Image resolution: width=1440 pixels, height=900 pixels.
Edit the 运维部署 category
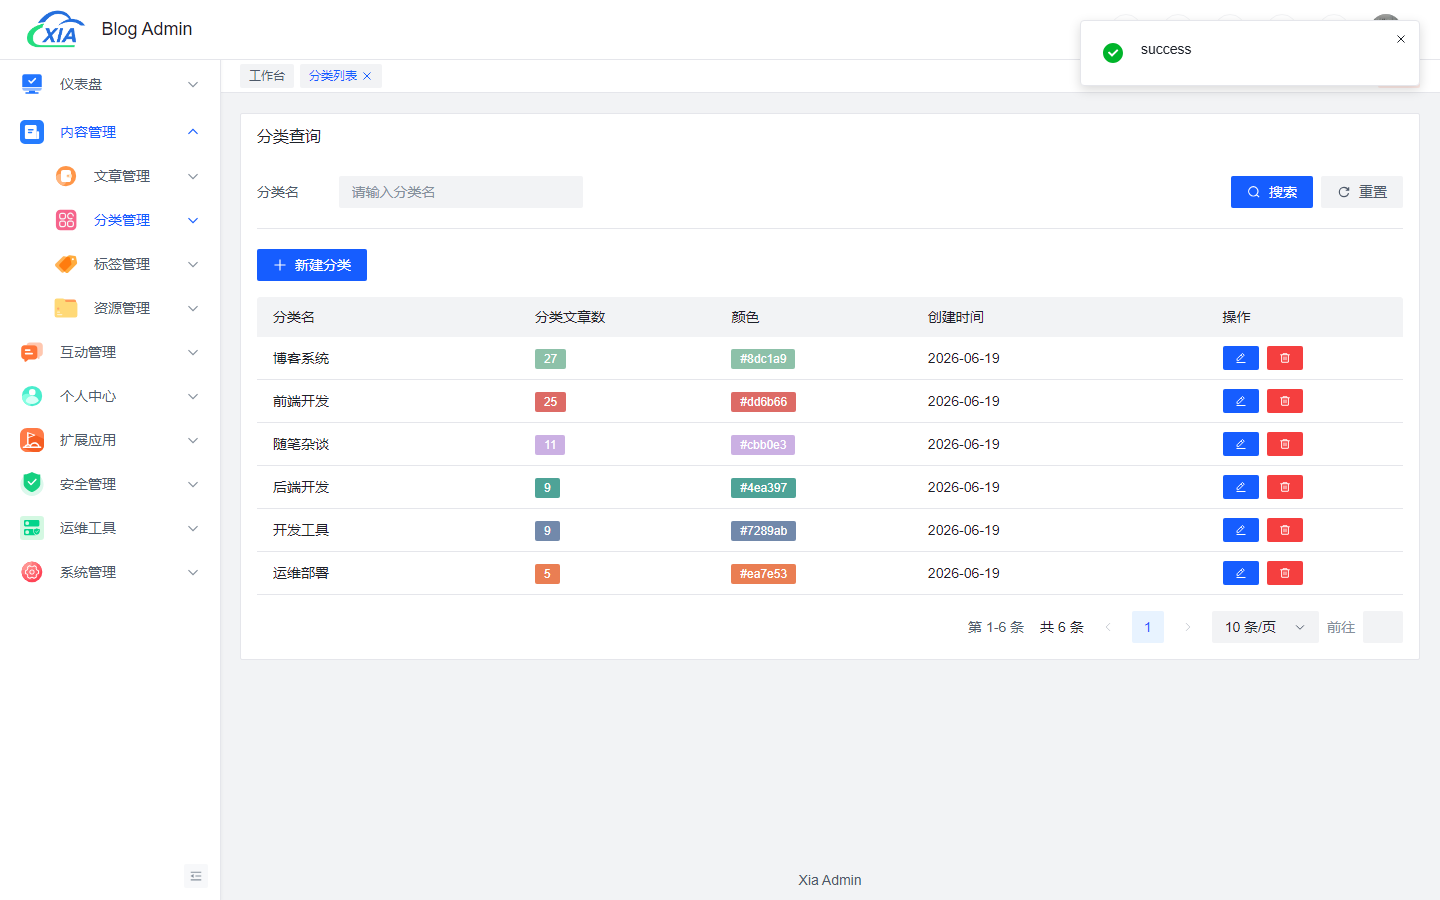point(1241,573)
